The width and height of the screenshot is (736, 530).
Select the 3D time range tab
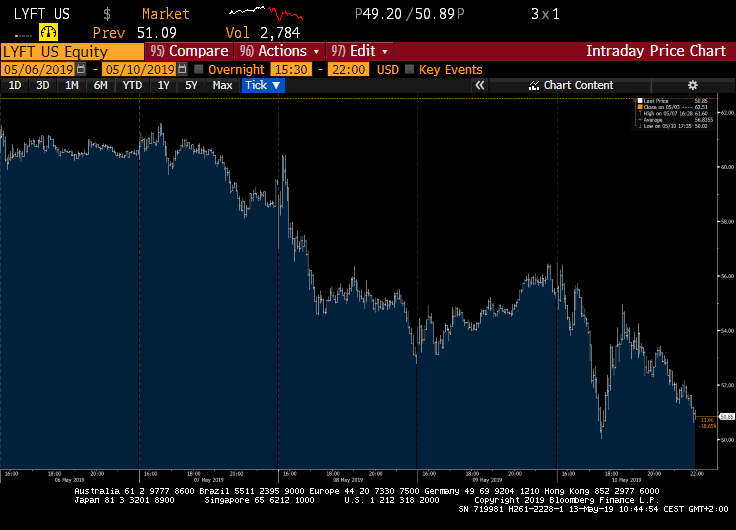pyautogui.click(x=43, y=85)
